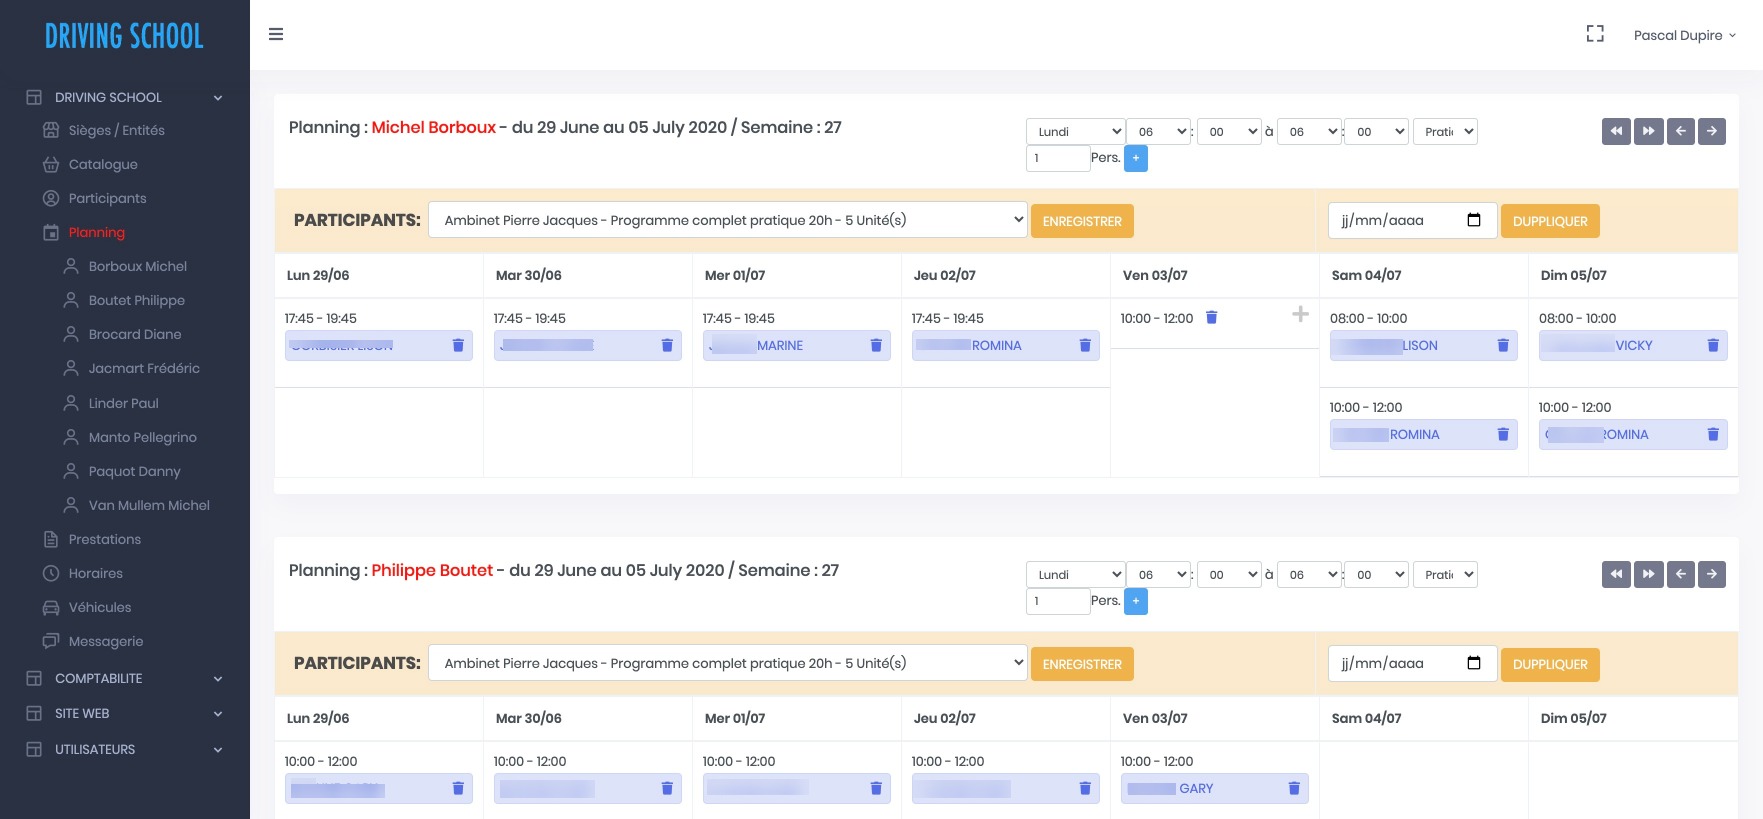Click the DRIVING SCHOOL logo
The width and height of the screenshot is (1763, 819).
(124, 36)
